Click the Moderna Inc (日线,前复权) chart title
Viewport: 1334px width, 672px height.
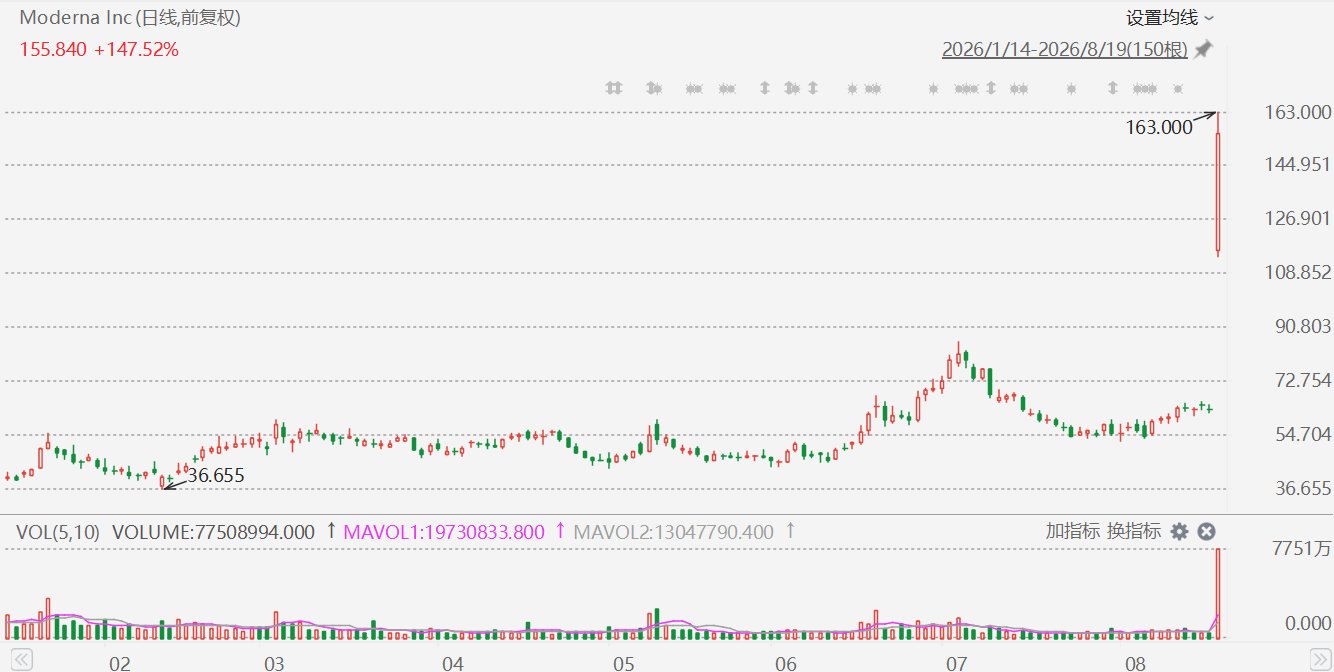pos(130,18)
